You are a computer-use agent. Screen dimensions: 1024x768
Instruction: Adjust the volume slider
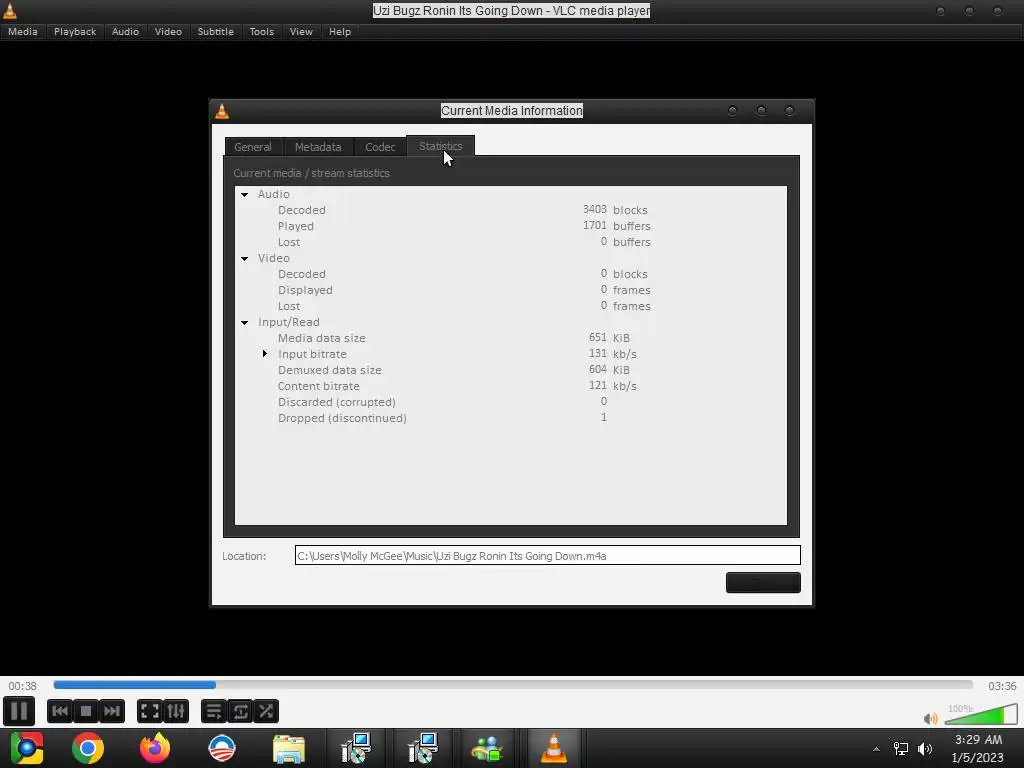(x=981, y=715)
